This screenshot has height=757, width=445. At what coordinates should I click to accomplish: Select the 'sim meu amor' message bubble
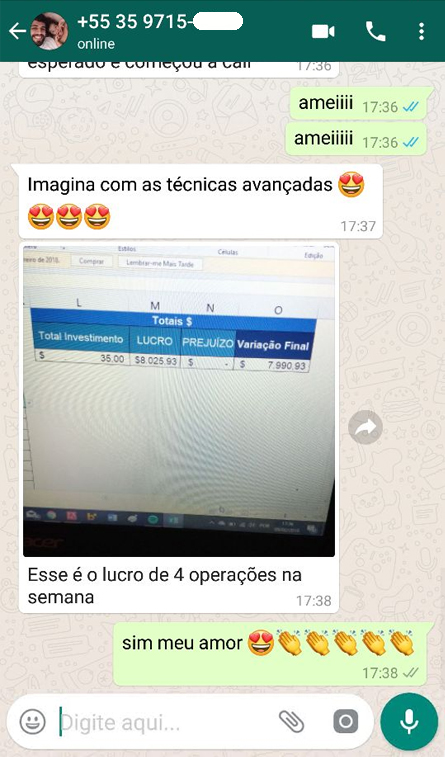point(270,654)
